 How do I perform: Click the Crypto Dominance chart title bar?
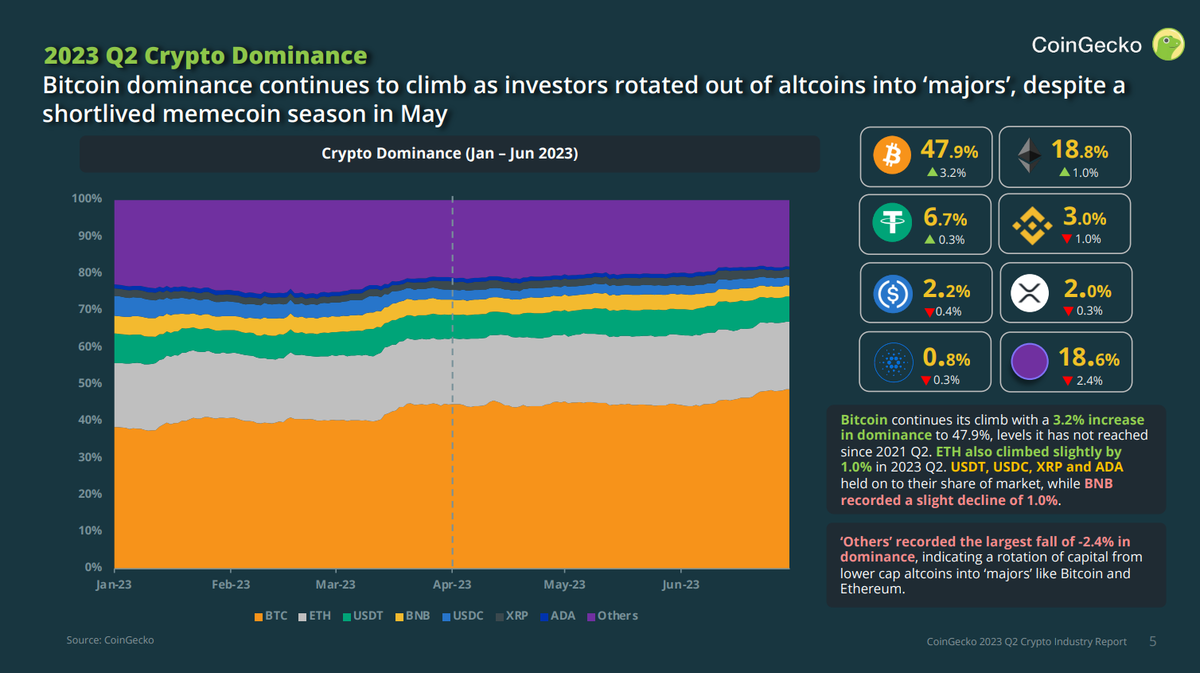[x=449, y=154]
